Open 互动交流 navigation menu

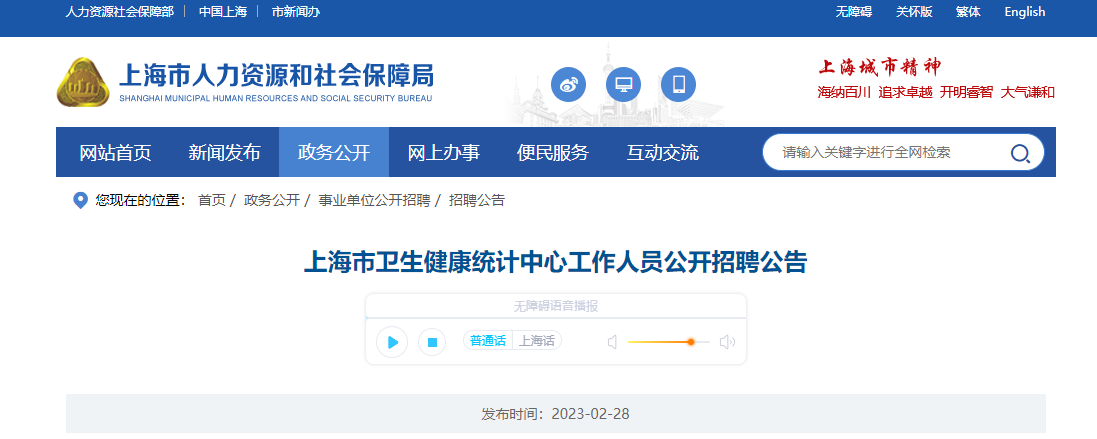(663, 153)
